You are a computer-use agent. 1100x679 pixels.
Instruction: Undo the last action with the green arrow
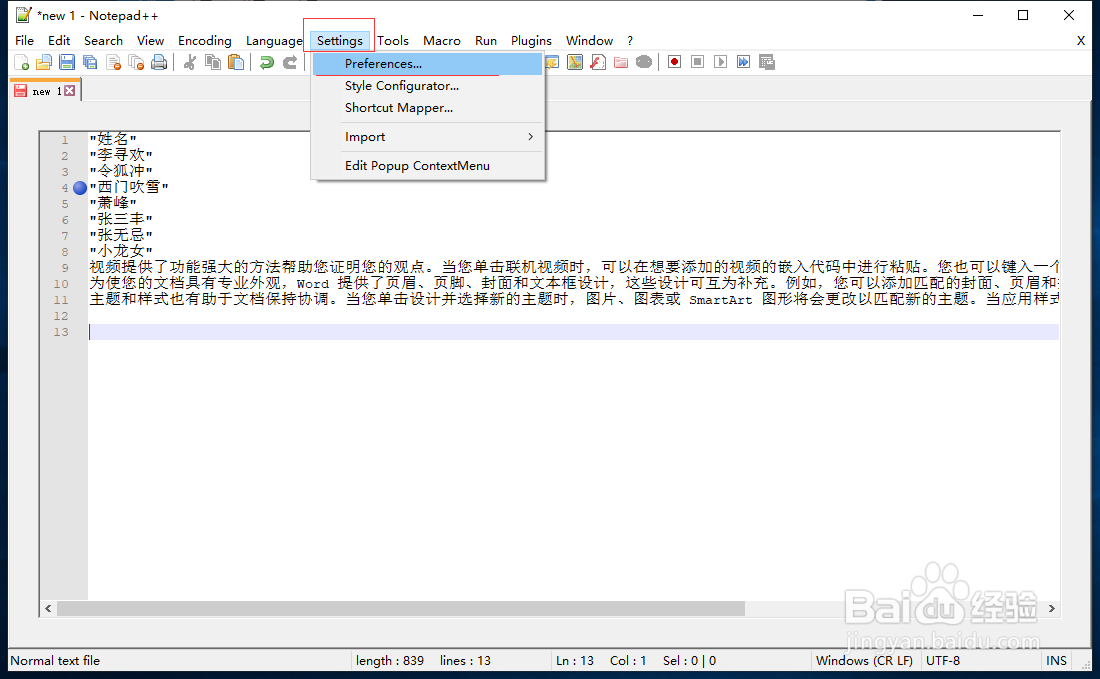point(267,62)
